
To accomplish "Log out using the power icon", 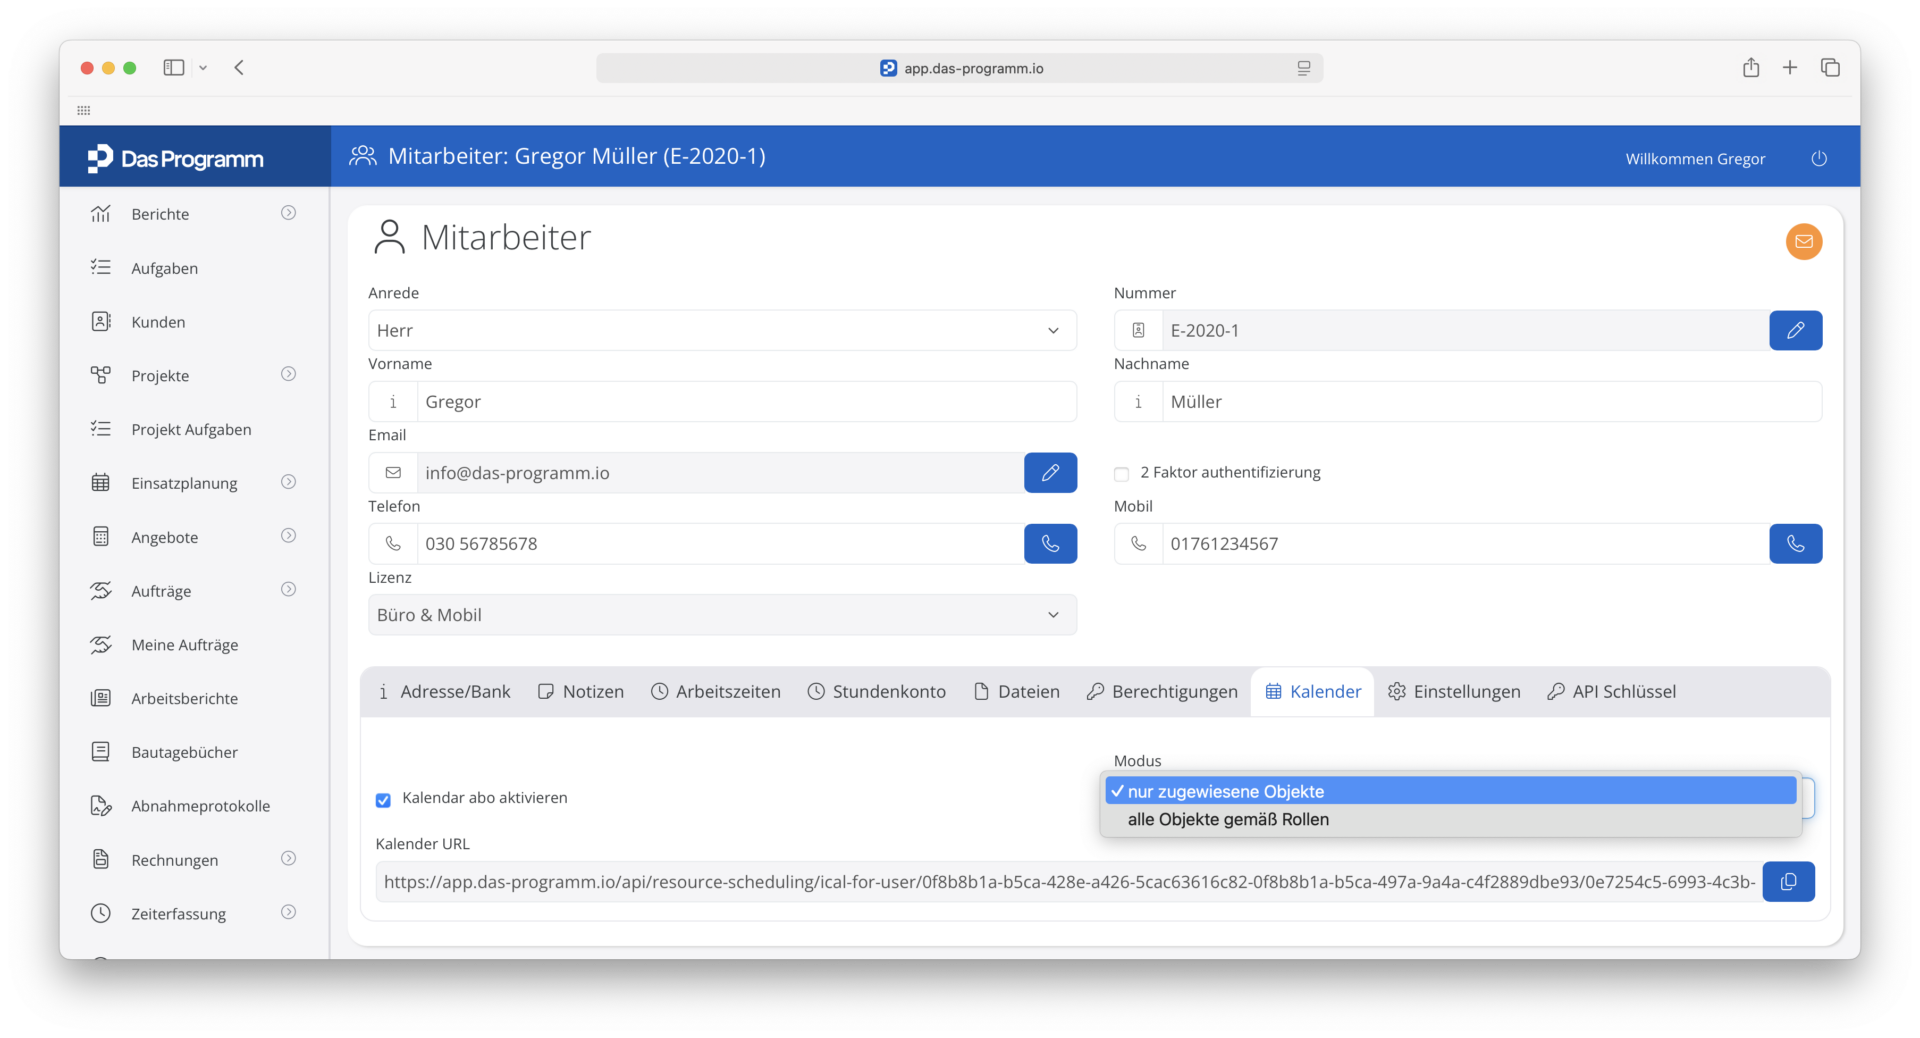I will [1818, 159].
